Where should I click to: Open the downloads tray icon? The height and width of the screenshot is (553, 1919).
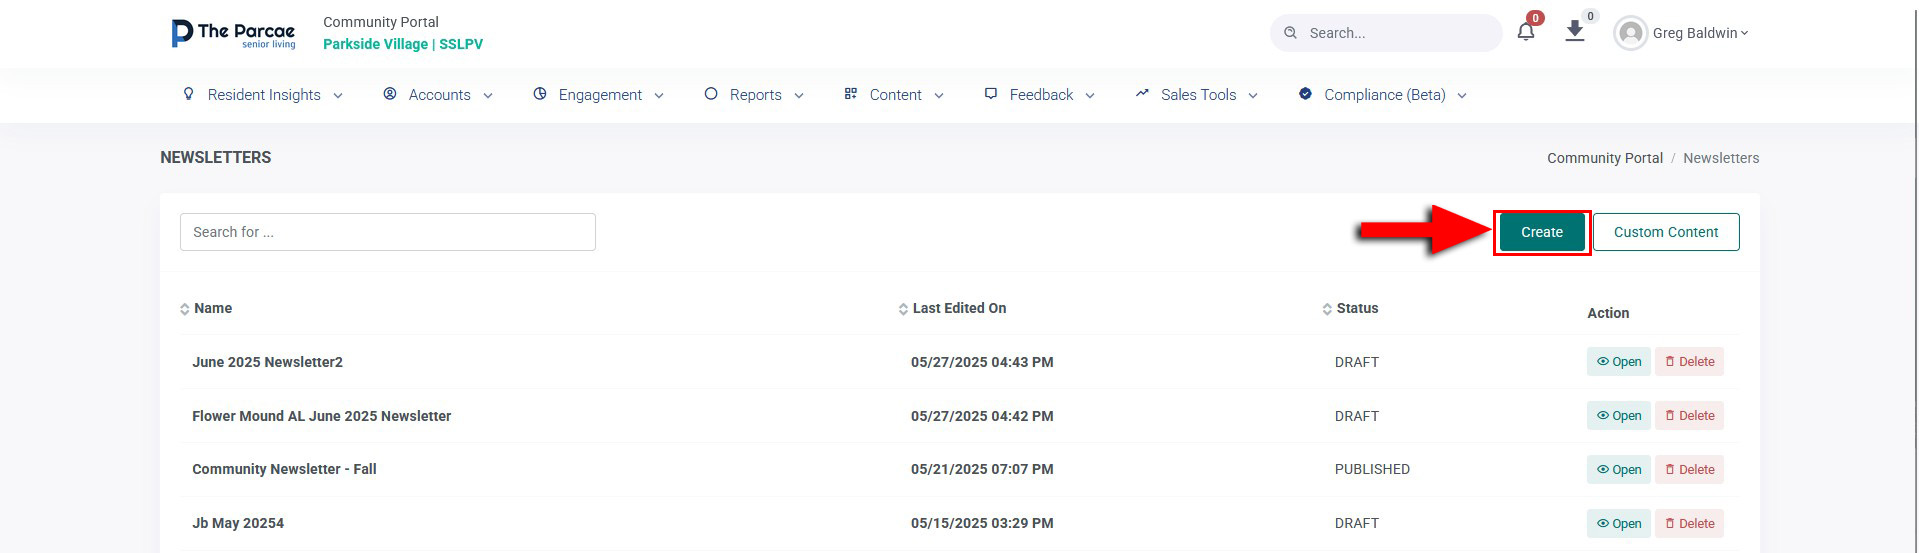(1574, 31)
